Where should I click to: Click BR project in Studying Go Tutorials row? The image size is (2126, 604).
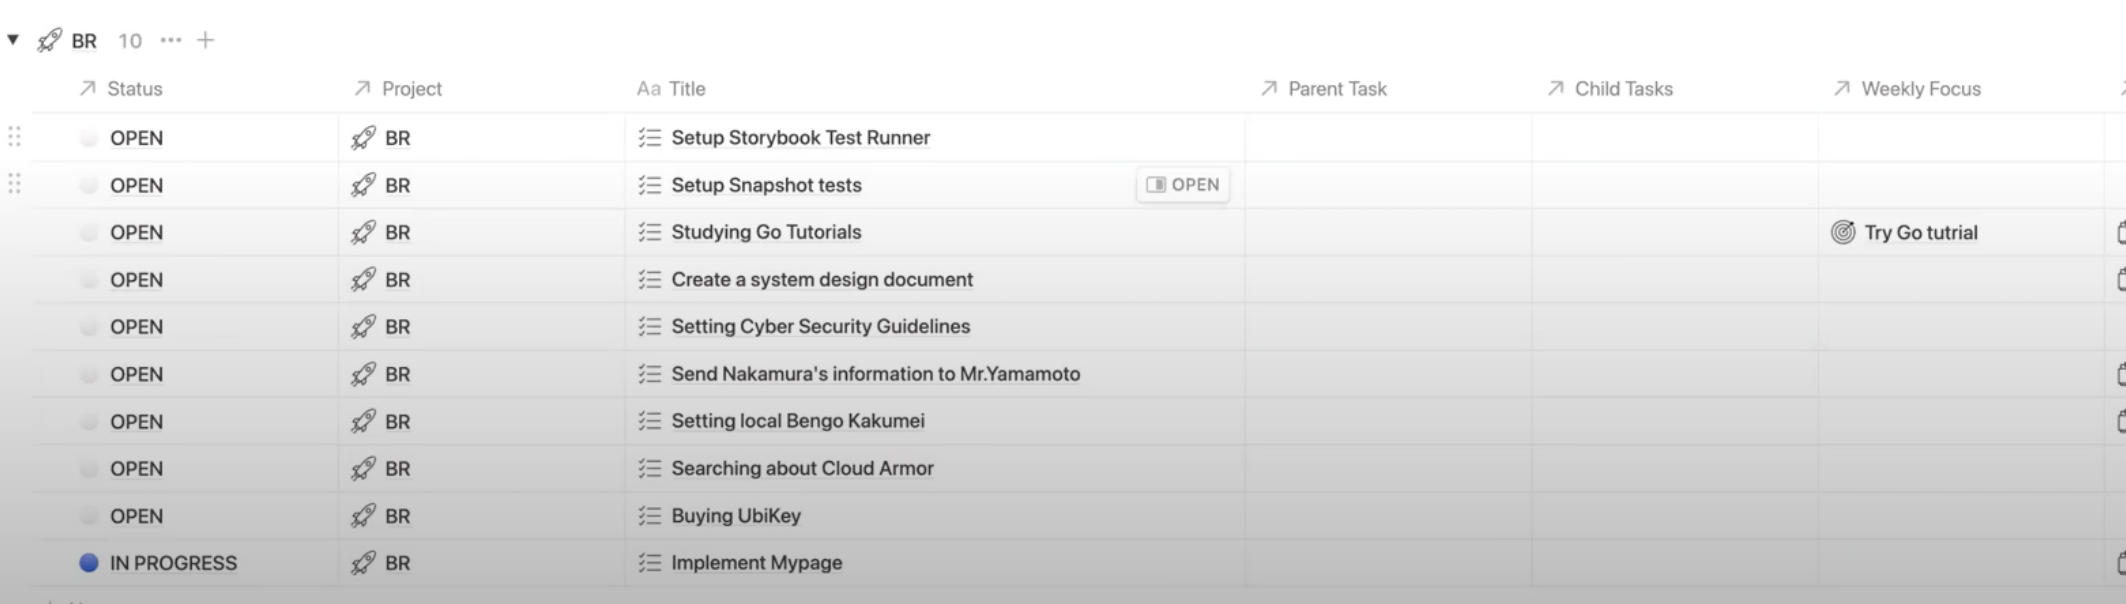tap(398, 232)
